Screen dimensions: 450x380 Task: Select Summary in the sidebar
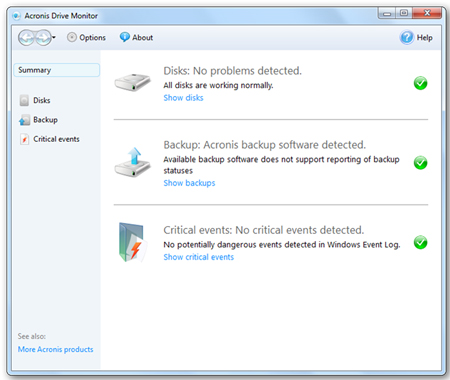pyautogui.click(x=57, y=70)
